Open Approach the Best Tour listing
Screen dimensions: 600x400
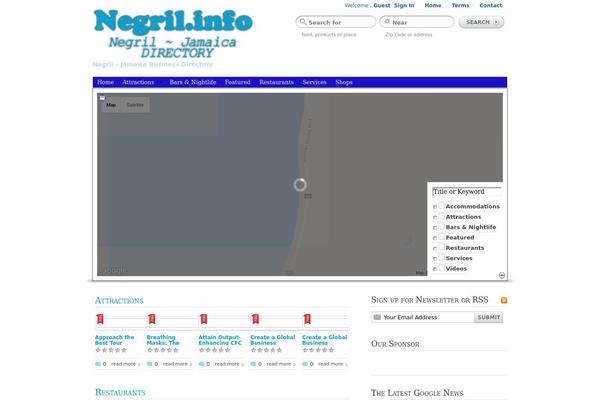coord(114,340)
